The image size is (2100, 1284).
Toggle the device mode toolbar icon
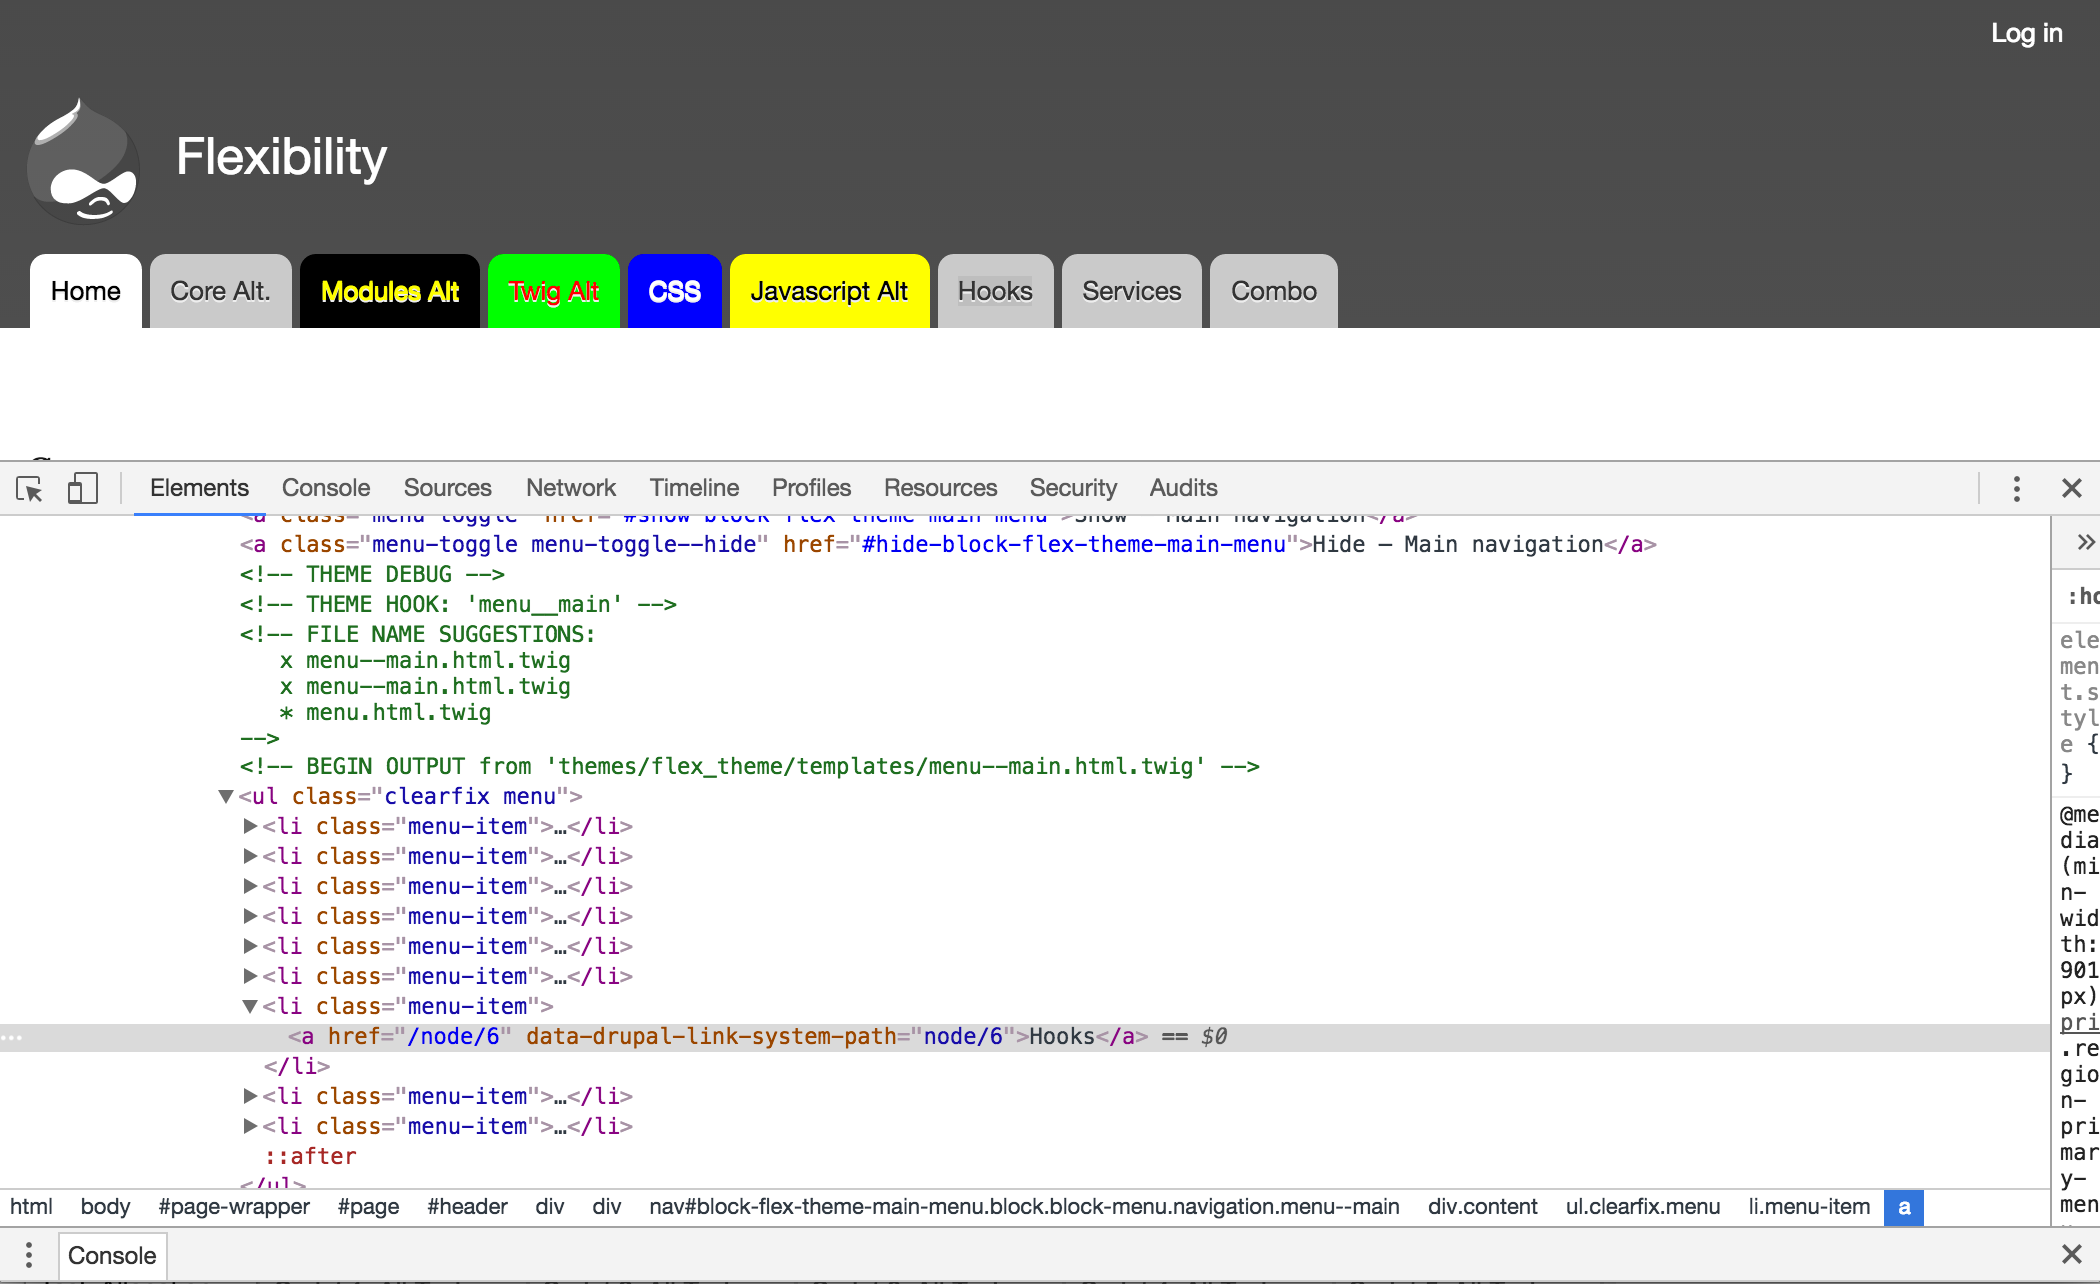click(82, 488)
